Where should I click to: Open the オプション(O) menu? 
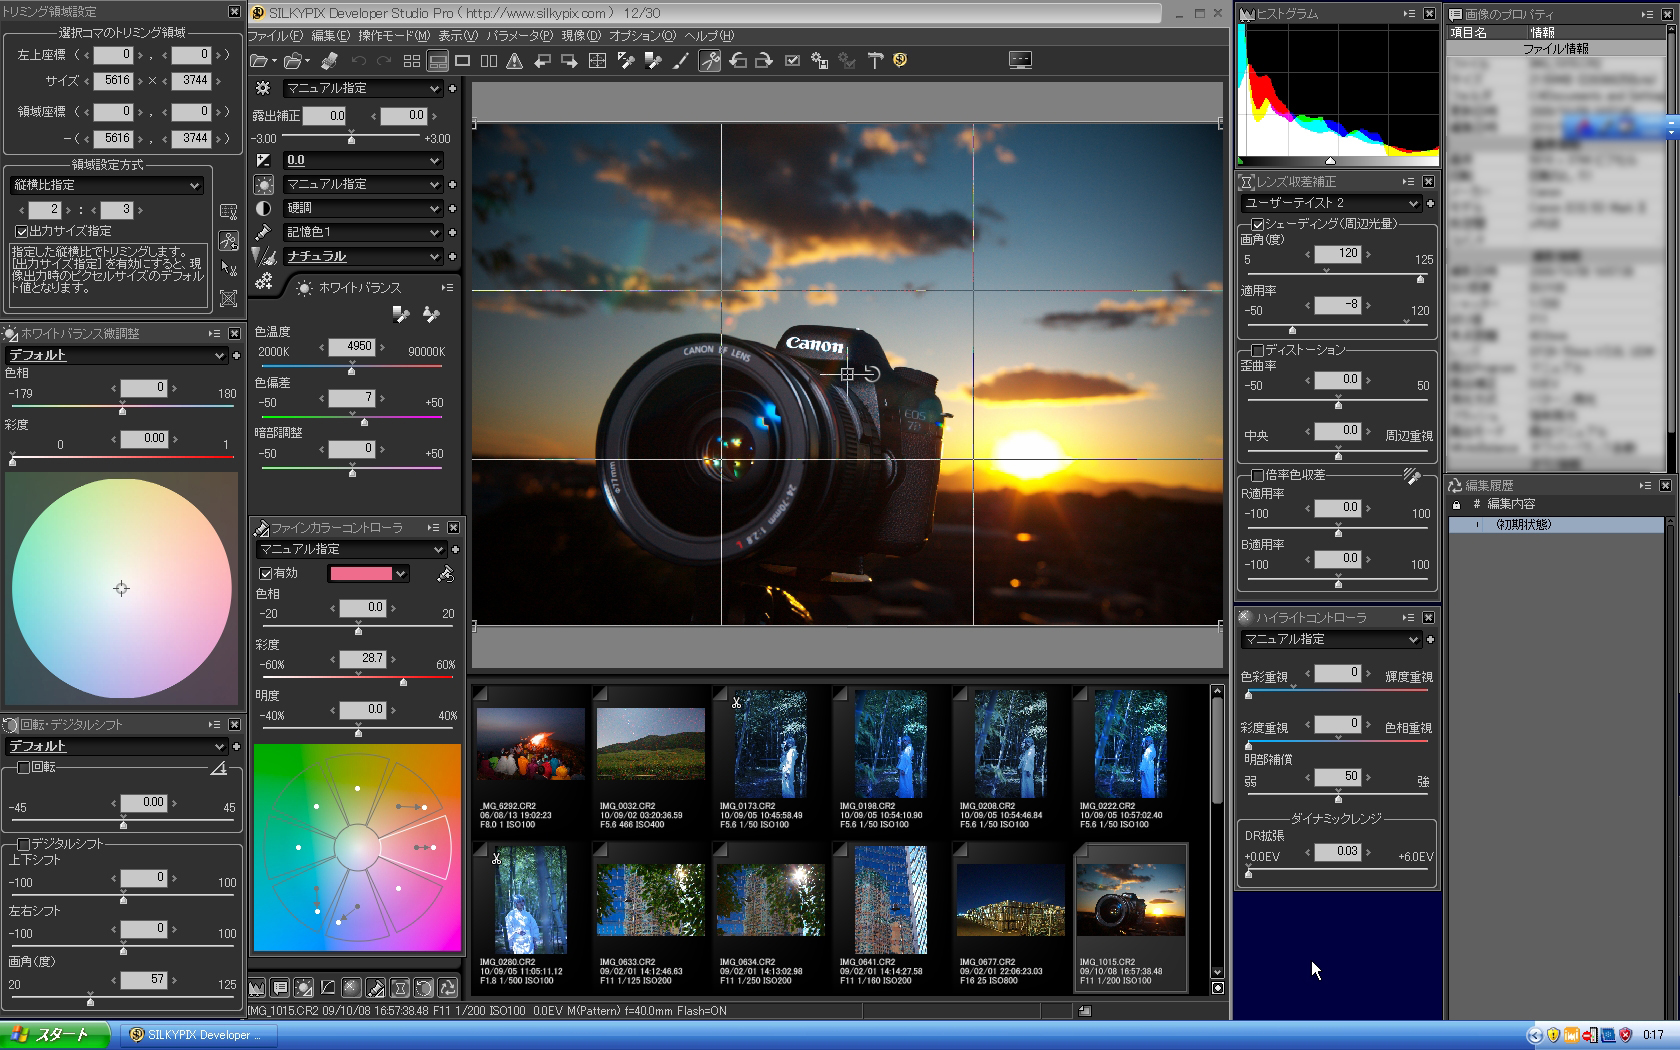642,36
